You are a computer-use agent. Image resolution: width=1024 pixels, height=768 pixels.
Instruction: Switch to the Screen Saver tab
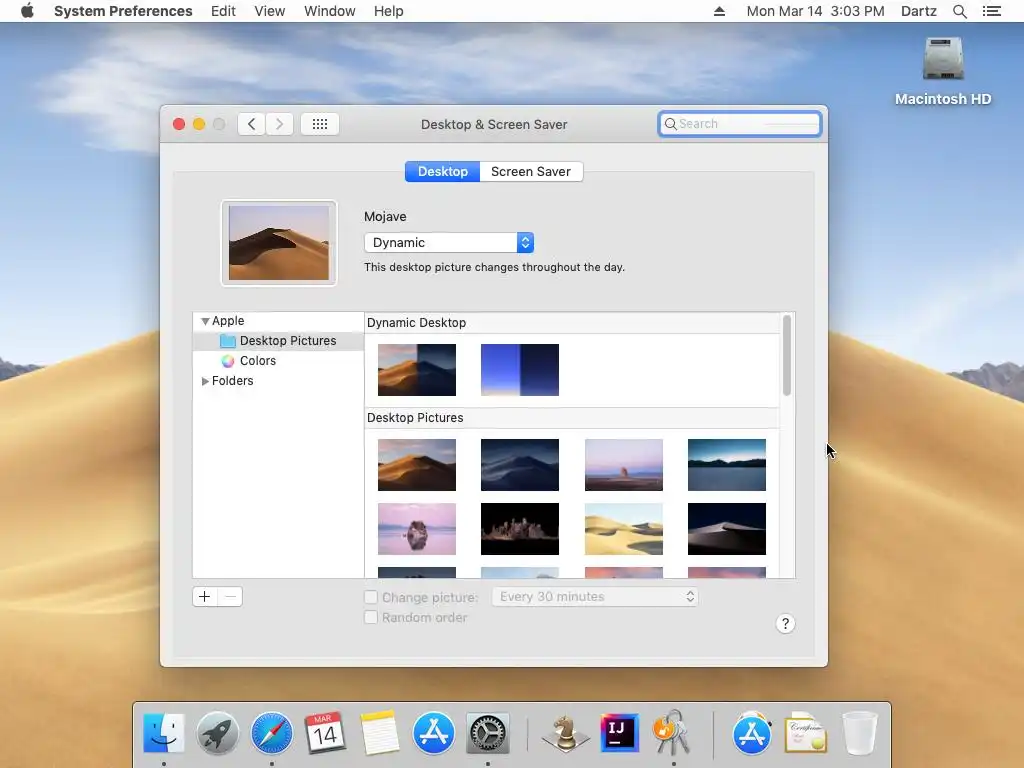531,172
